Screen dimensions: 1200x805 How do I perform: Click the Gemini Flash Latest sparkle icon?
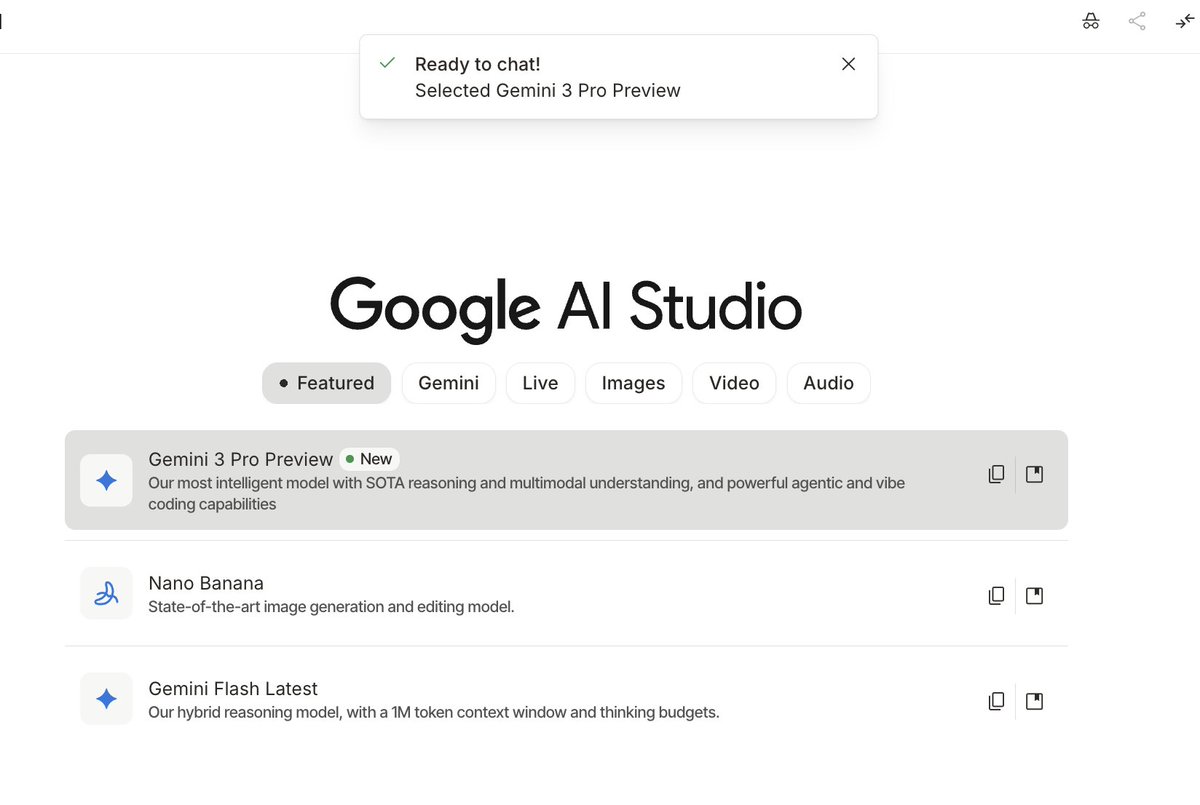pyautogui.click(x=106, y=699)
